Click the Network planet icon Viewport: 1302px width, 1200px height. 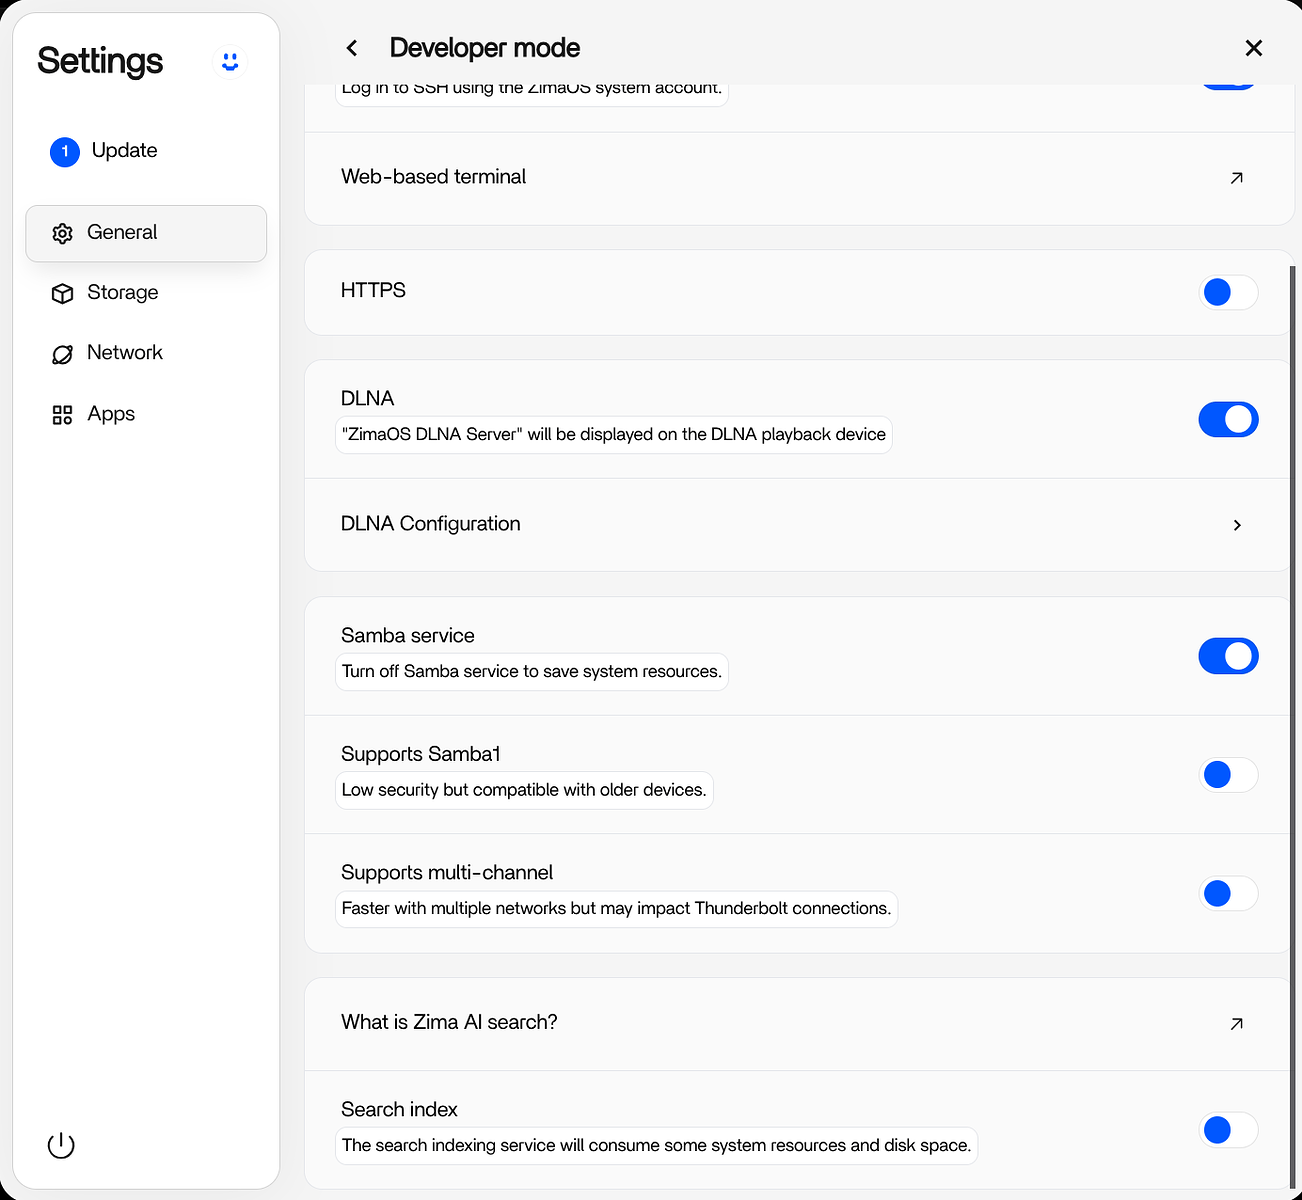tap(62, 354)
